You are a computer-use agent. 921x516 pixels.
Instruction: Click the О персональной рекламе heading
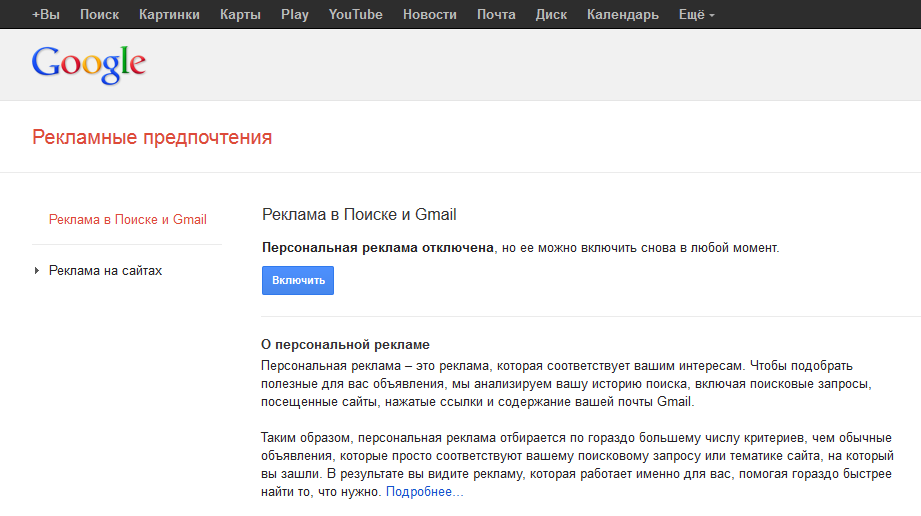tap(345, 345)
